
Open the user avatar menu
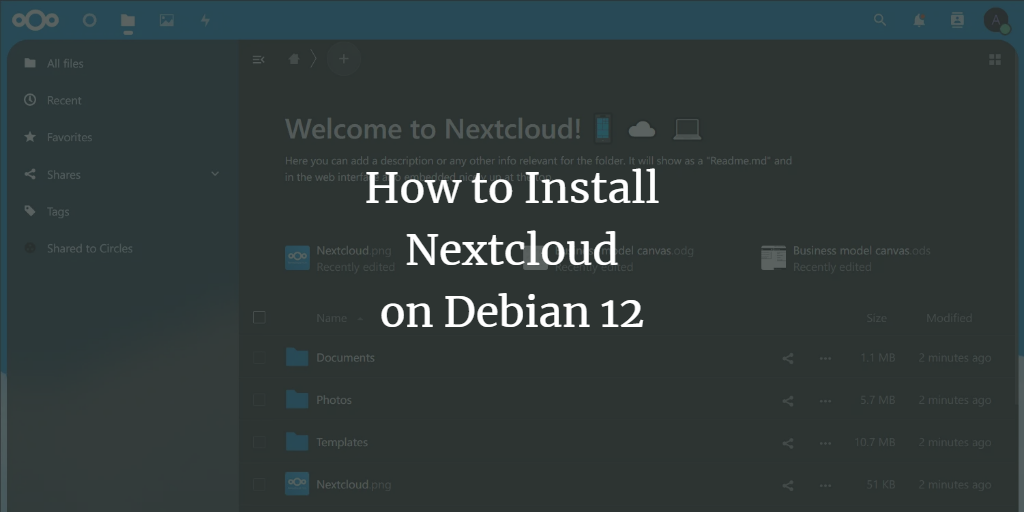coord(997,20)
